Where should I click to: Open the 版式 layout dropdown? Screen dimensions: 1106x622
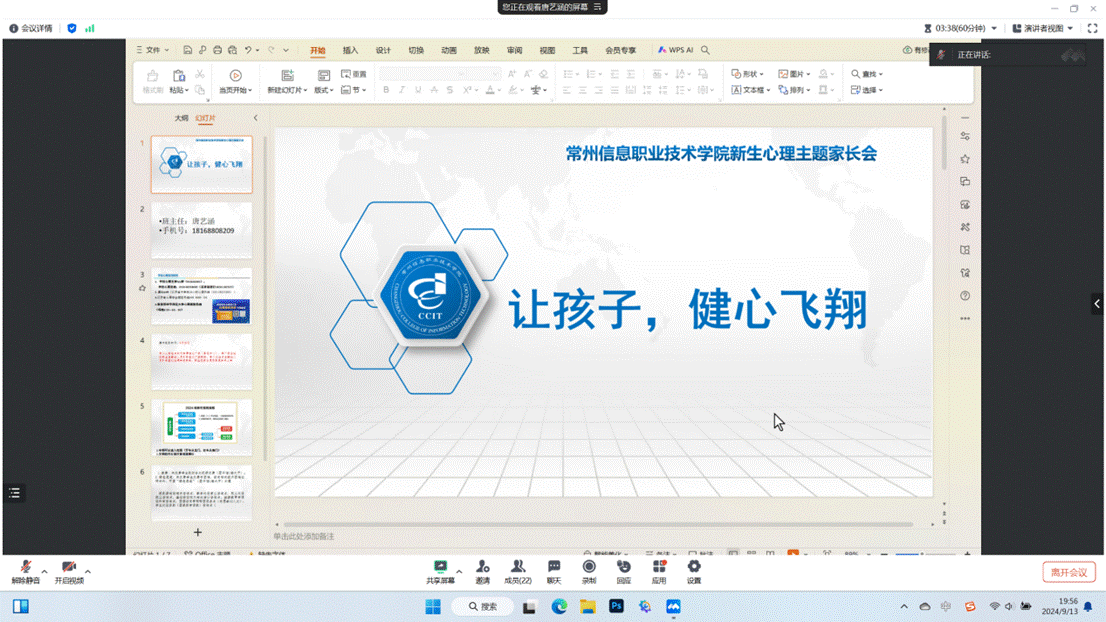[x=324, y=90]
